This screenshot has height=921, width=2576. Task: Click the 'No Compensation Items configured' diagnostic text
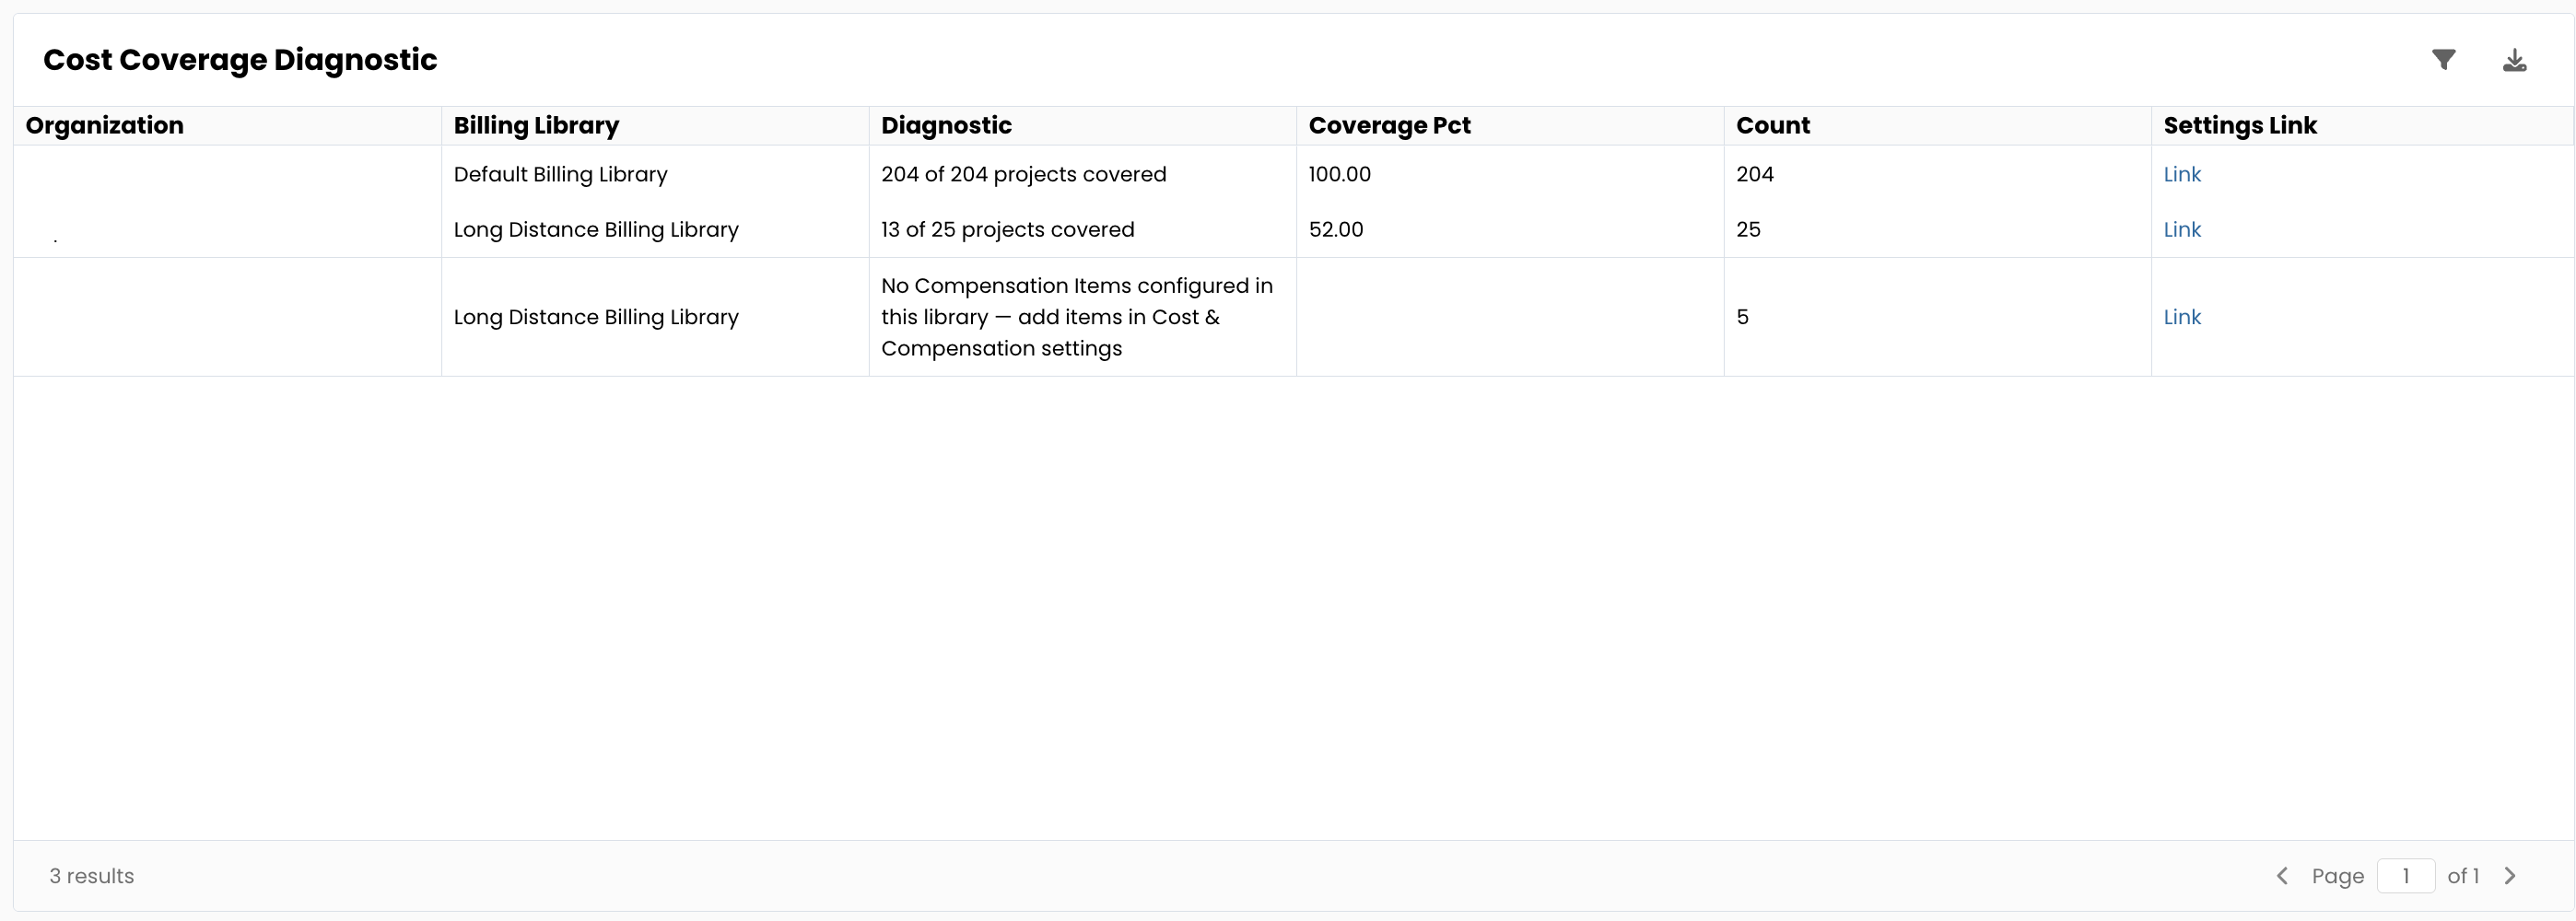click(1077, 317)
